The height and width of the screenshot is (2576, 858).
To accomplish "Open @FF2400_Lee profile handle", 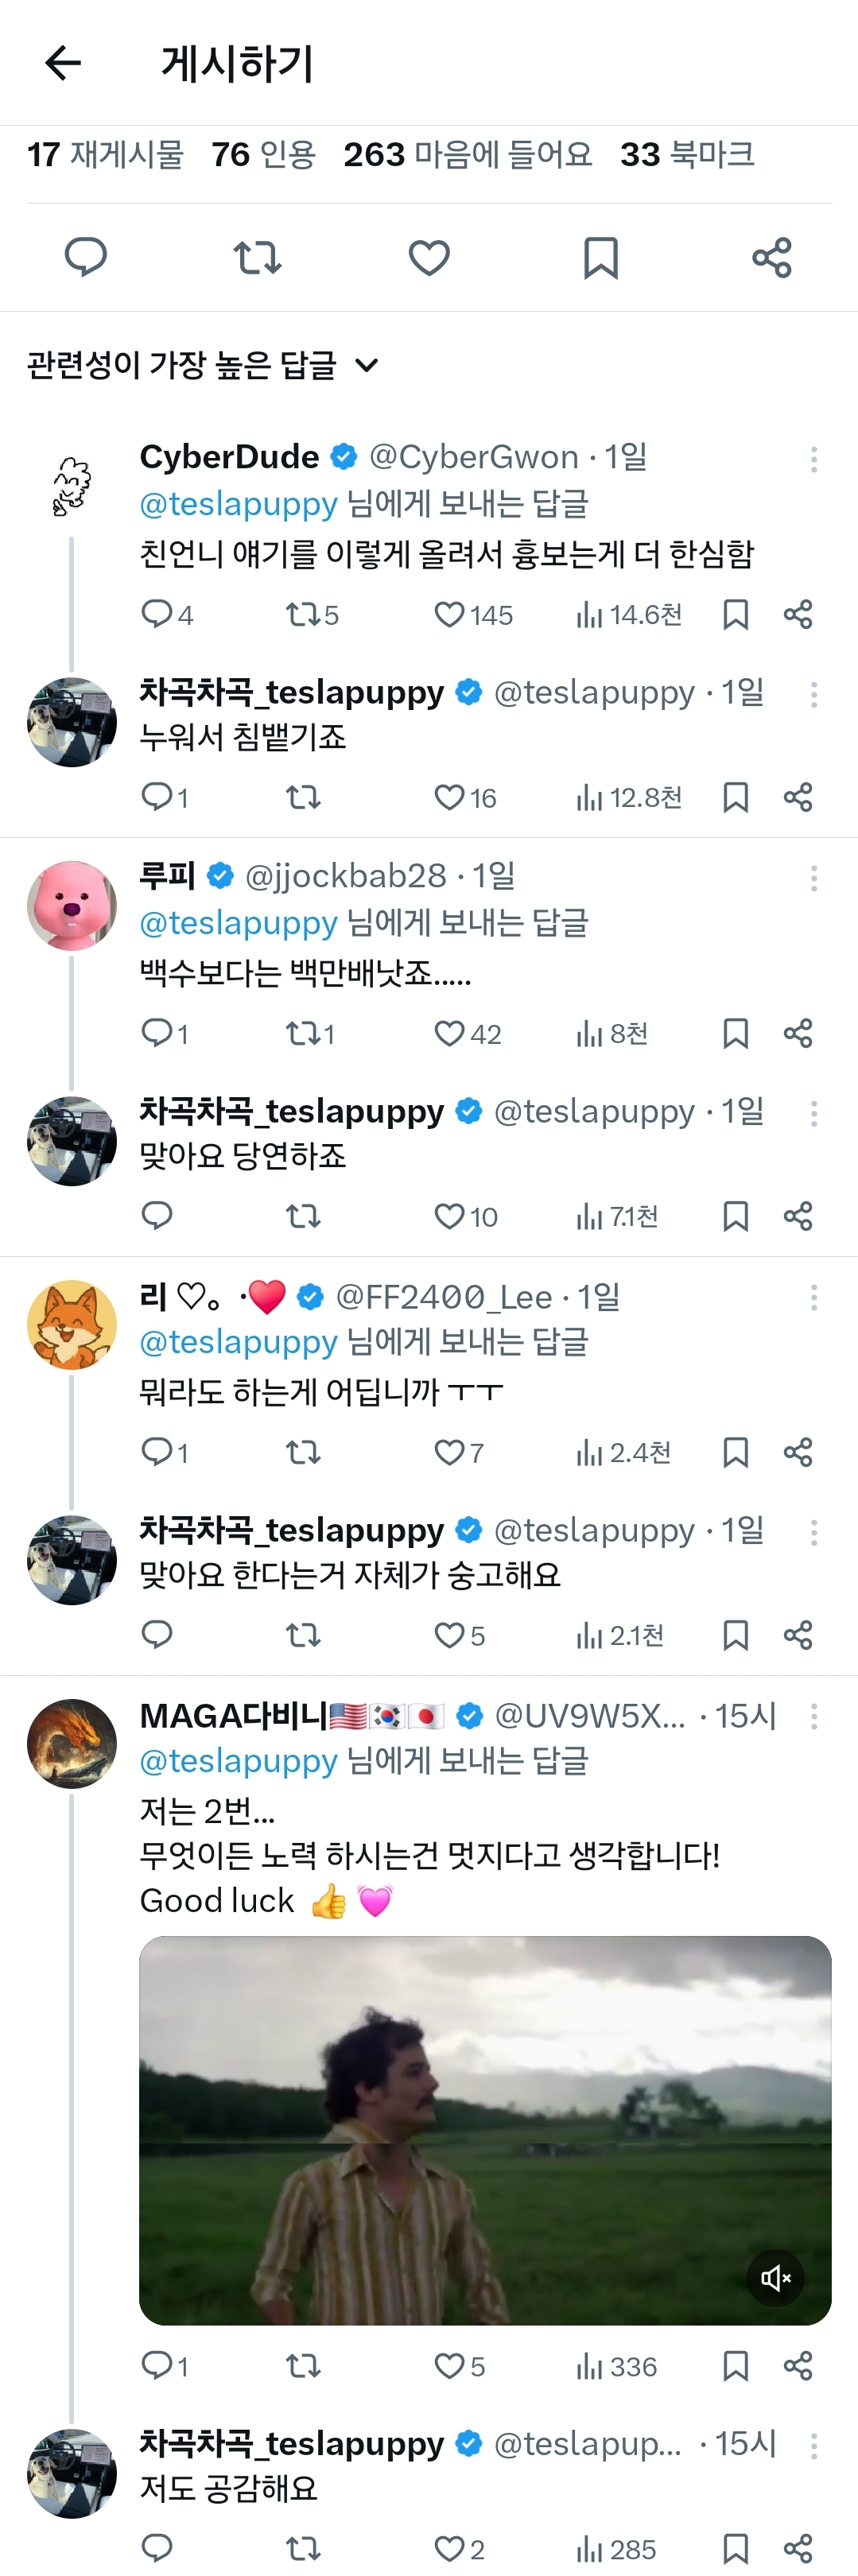I will pyautogui.click(x=444, y=1297).
